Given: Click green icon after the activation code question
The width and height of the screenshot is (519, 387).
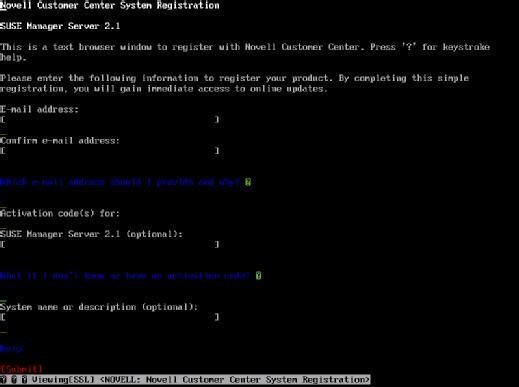Looking at the screenshot, I should [258, 276].
